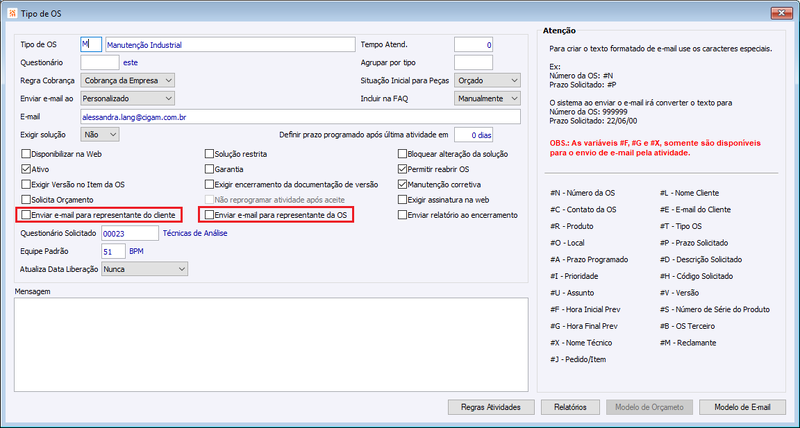The width and height of the screenshot is (800, 428).
Task: Open Atualiza Data Liberação dropdown
Action: (x=144, y=269)
